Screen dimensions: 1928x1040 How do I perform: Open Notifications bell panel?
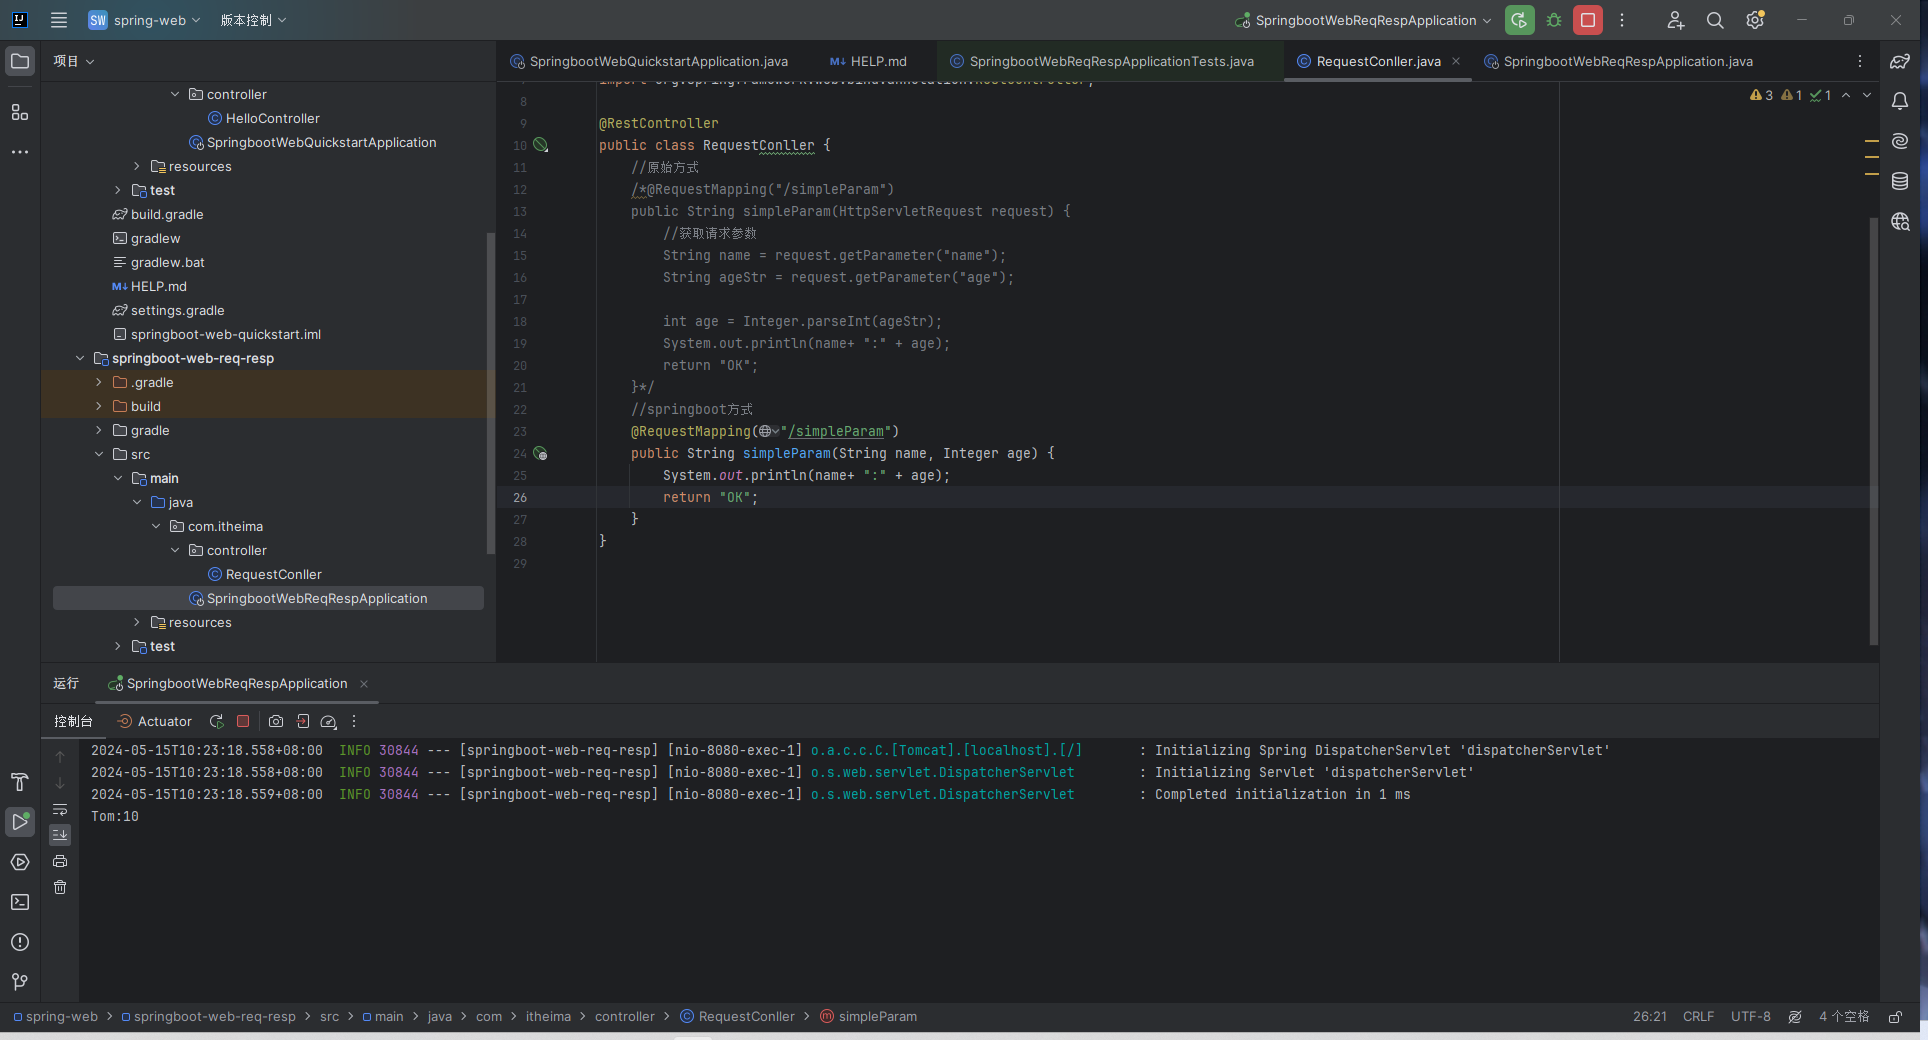point(1900,101)
